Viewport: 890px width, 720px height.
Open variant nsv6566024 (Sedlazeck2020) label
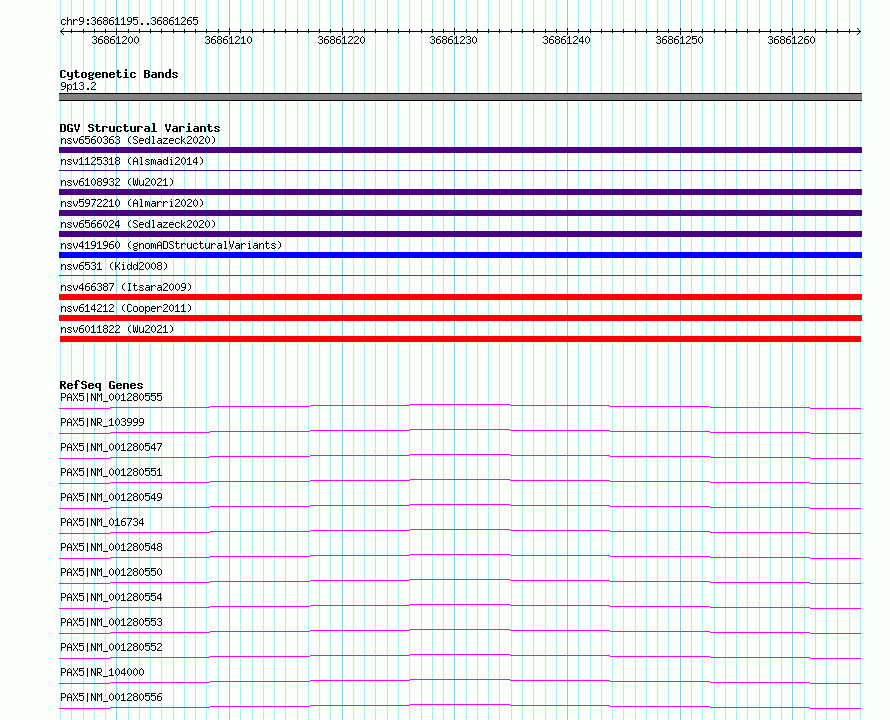[138, 224]
